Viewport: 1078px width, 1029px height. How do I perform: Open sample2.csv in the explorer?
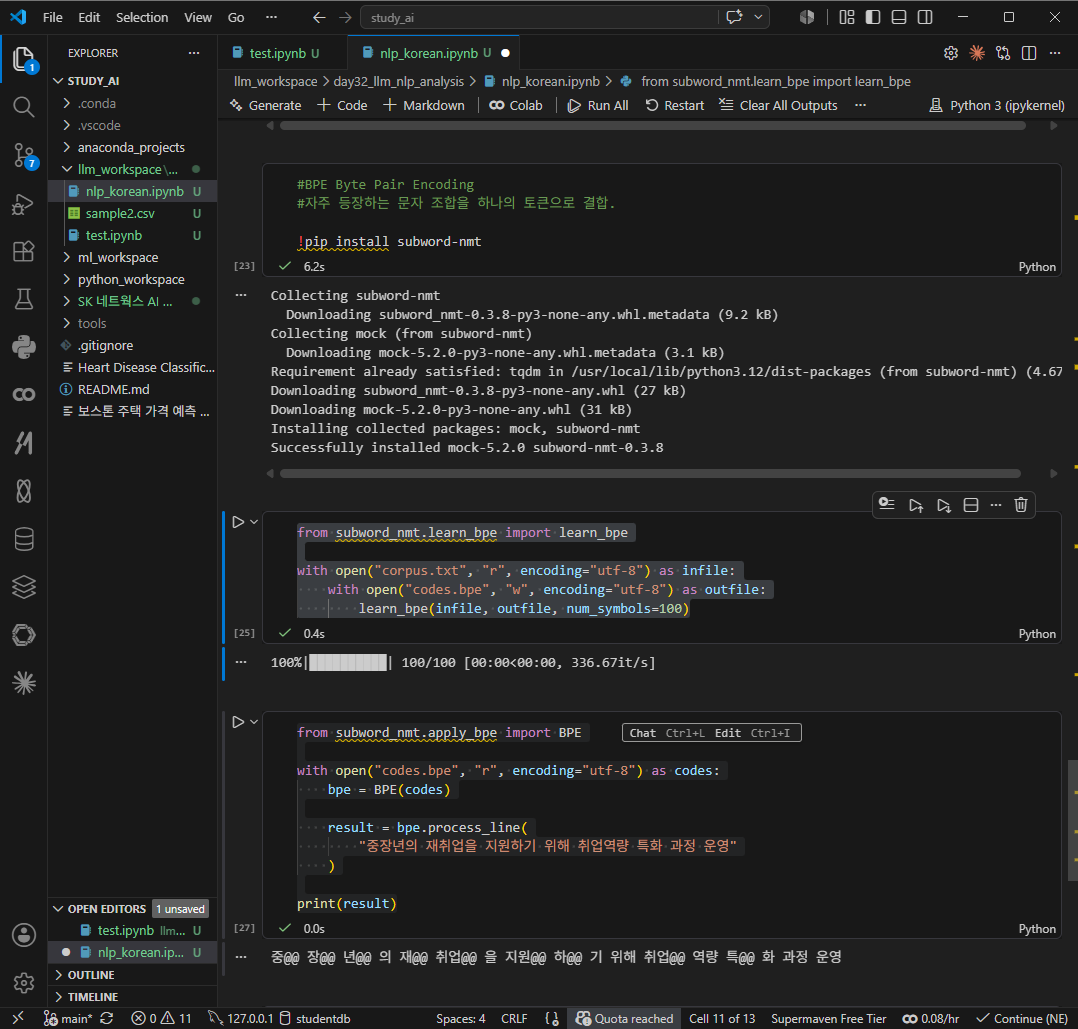coord(120,213)
